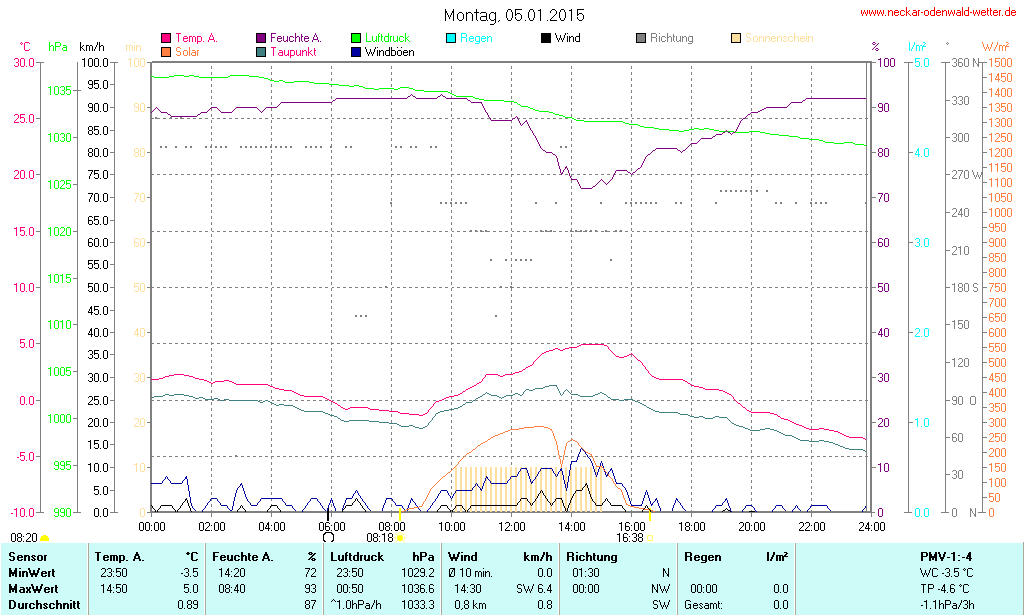Open the www.neckar-odenwald-wetter.de link

[x=938, y=13]
